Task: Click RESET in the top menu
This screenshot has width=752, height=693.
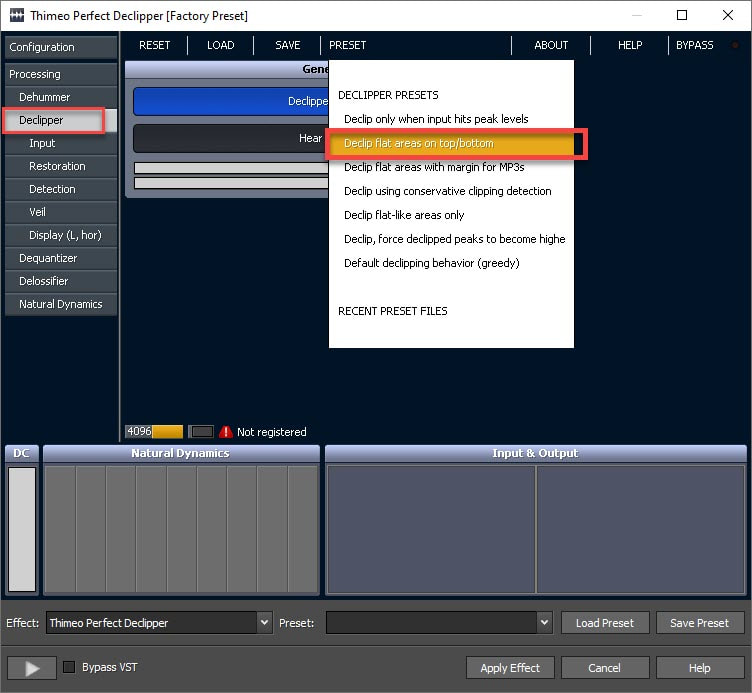Action: pyautogui.click(x=154, y=45)
